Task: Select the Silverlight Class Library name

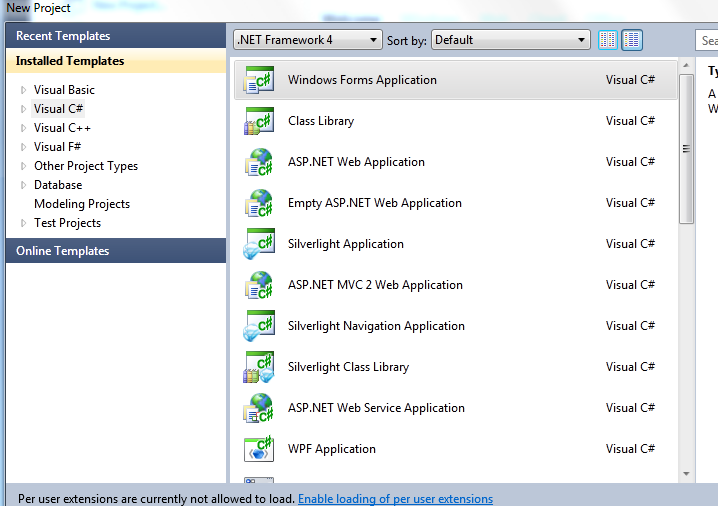Action: point(348,367)
